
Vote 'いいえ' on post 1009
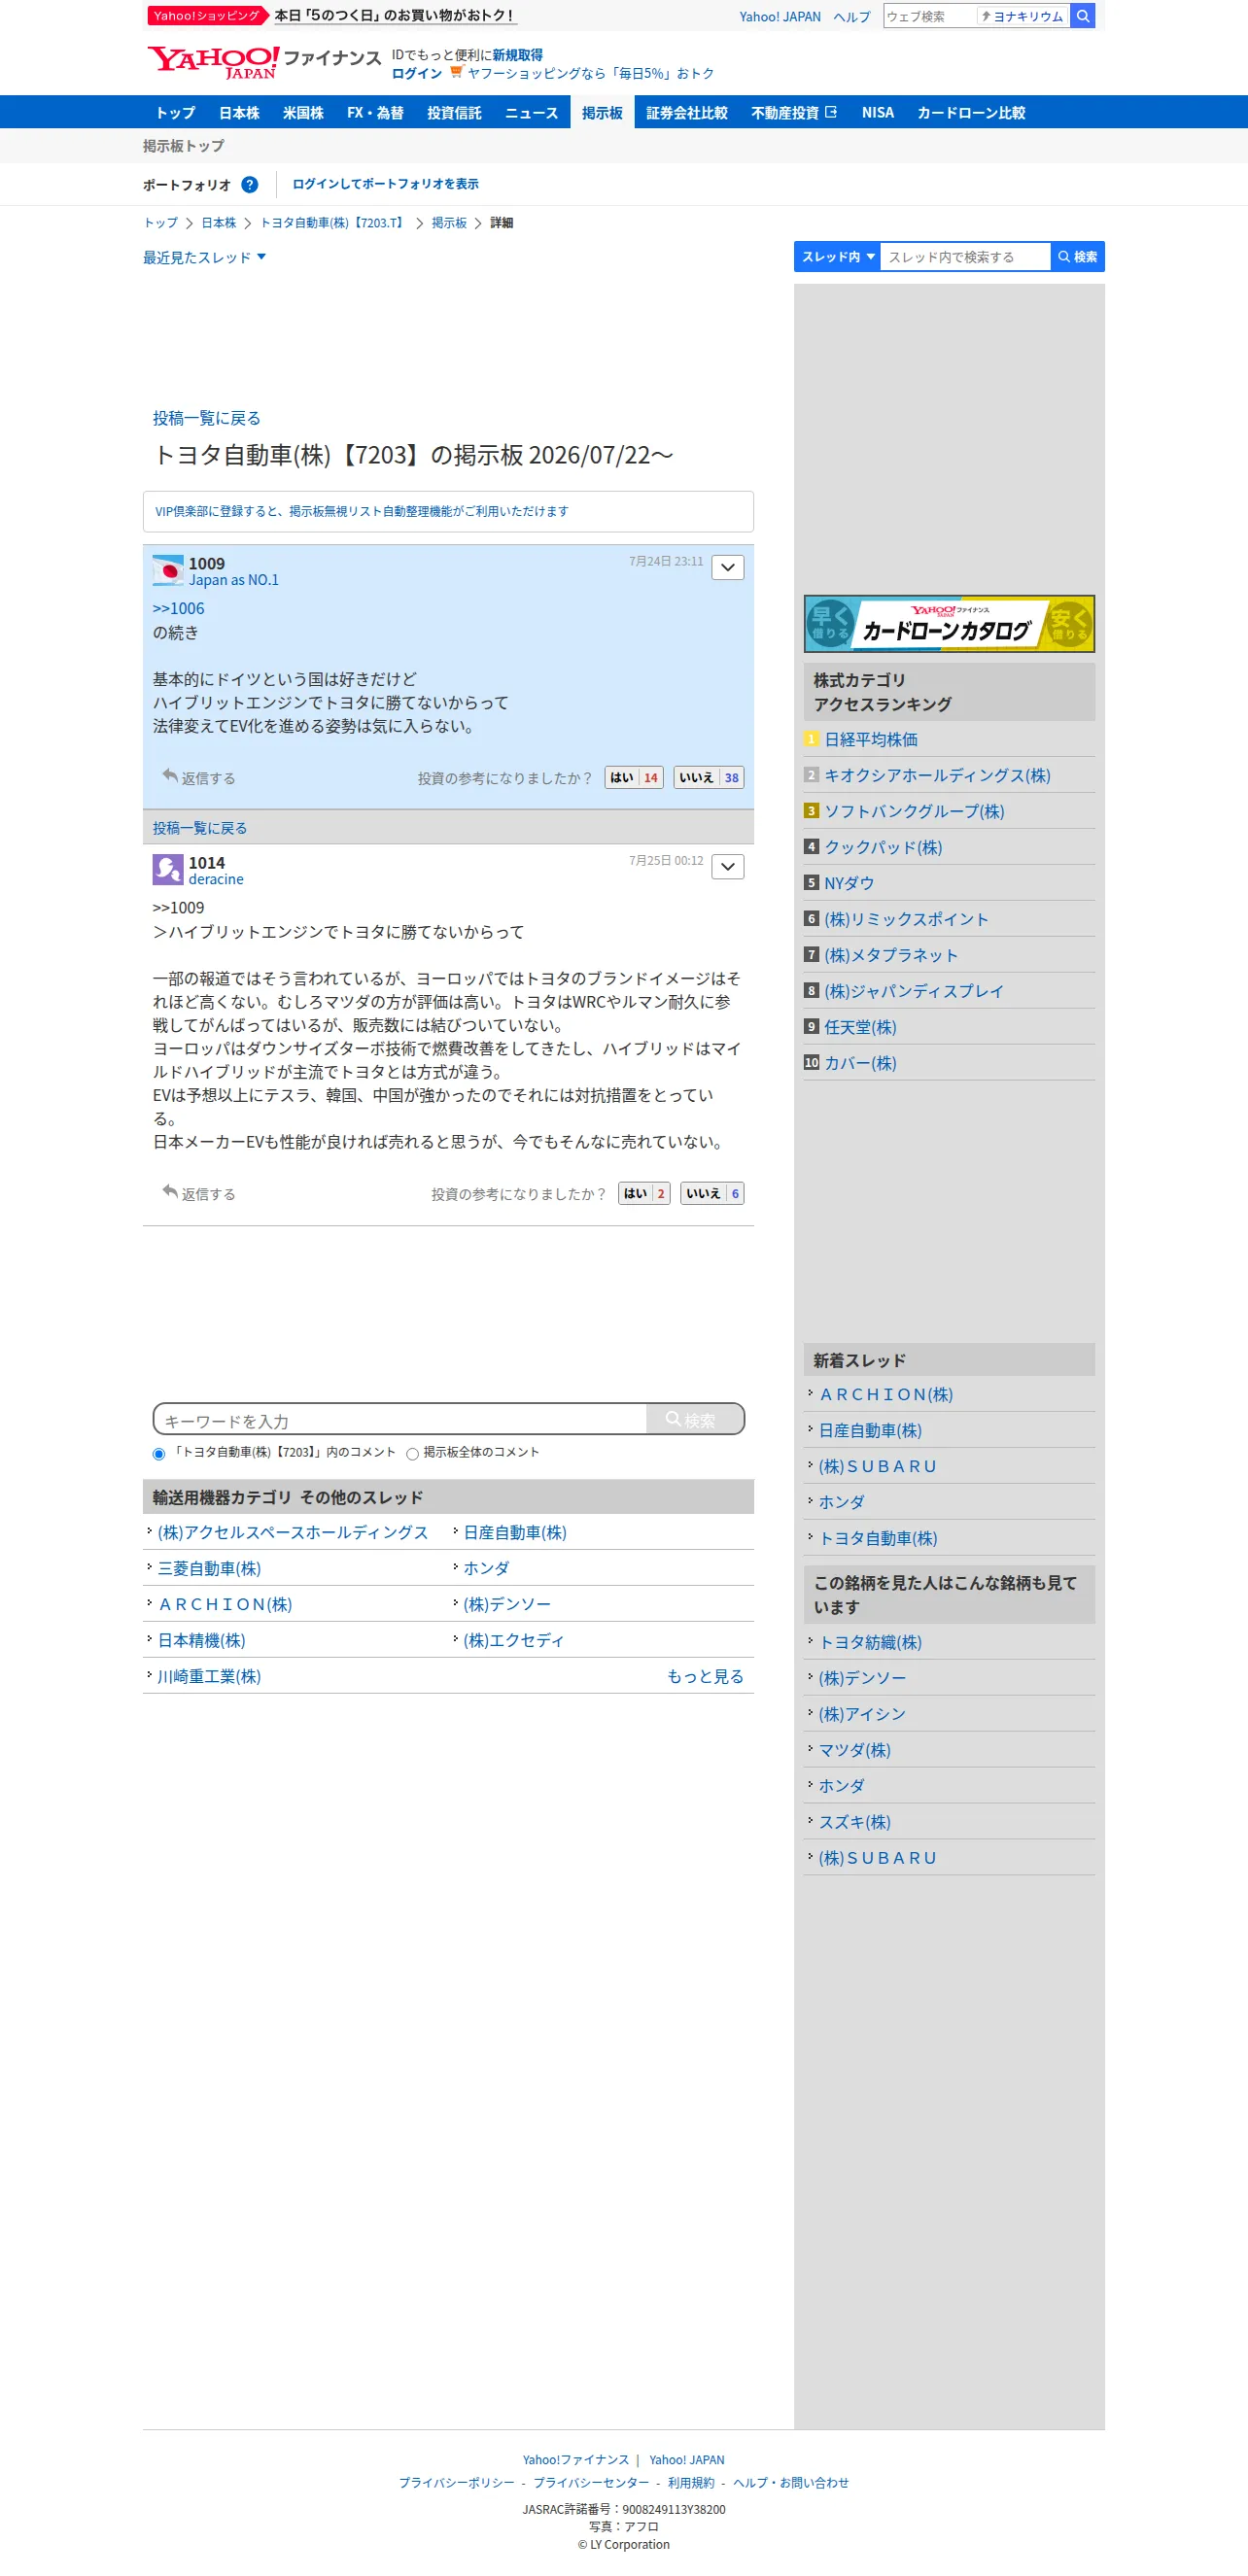[x=709, y=777]
